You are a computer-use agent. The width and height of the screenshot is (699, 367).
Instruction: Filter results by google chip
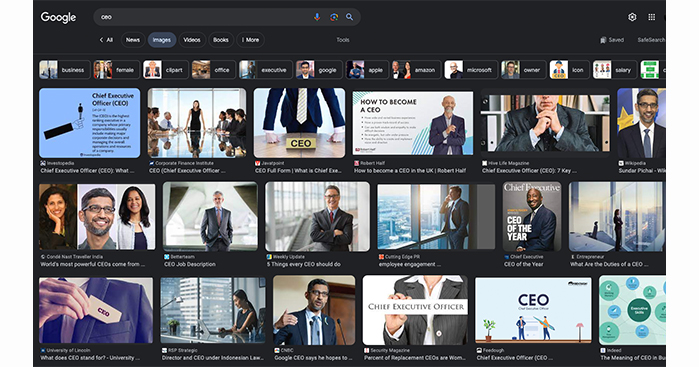(x=319, y=70)
